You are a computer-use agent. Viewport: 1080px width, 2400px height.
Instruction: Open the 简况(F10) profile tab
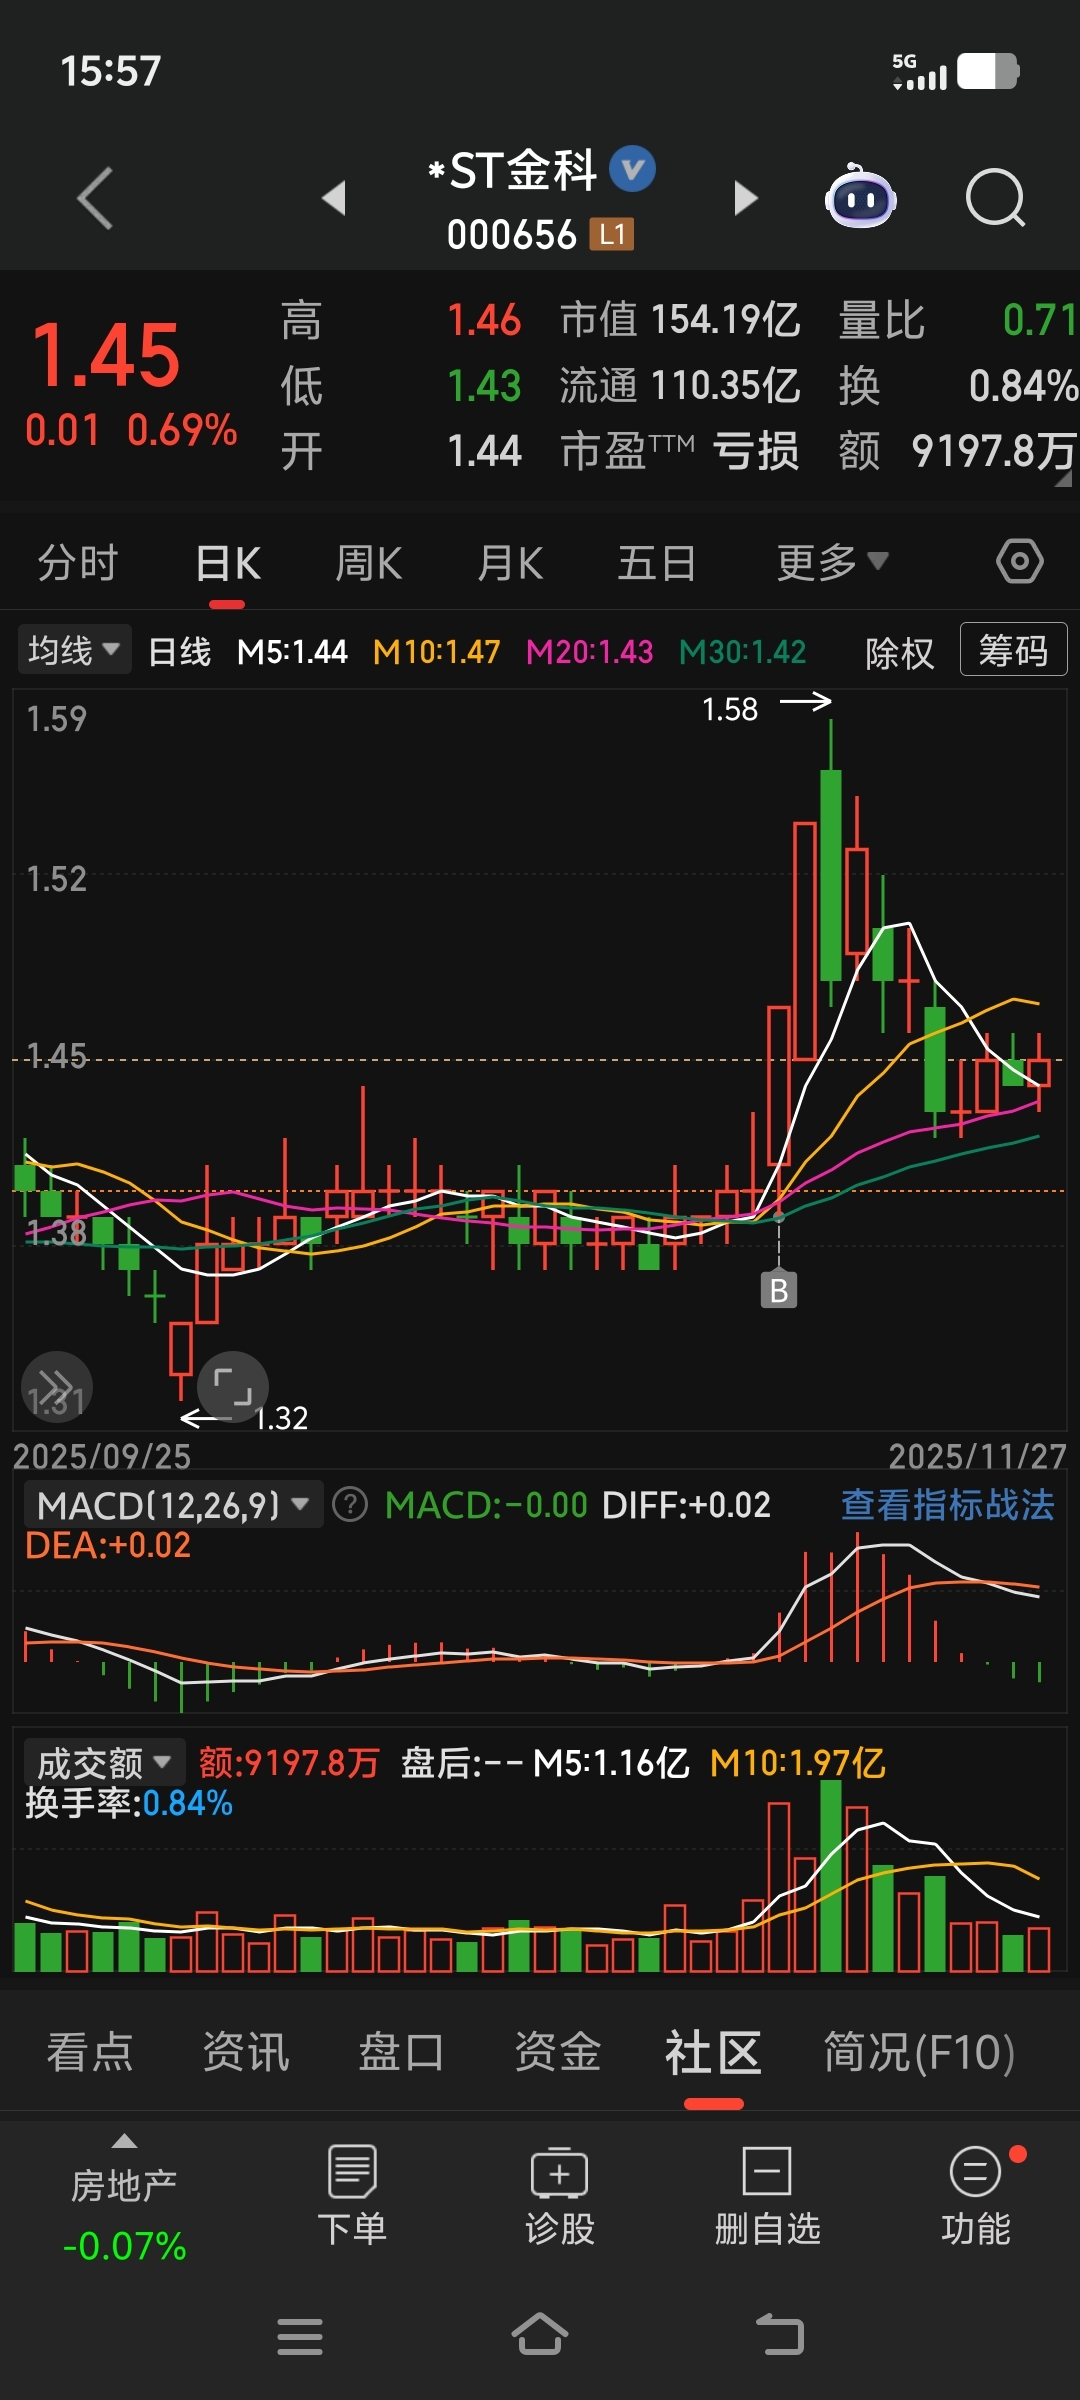pos(919,2052)
